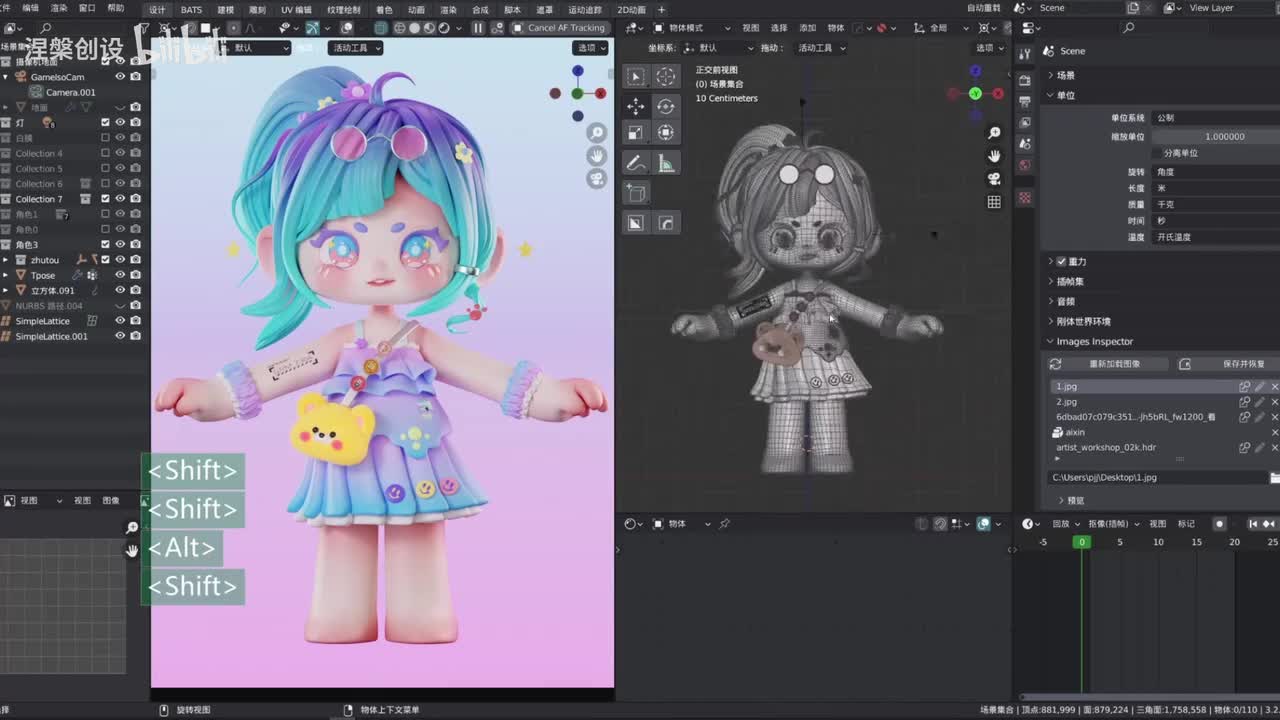Open the 选项 options button in right viewport
The width and height of the screenshot is (1280, 720).
[988, 47]
